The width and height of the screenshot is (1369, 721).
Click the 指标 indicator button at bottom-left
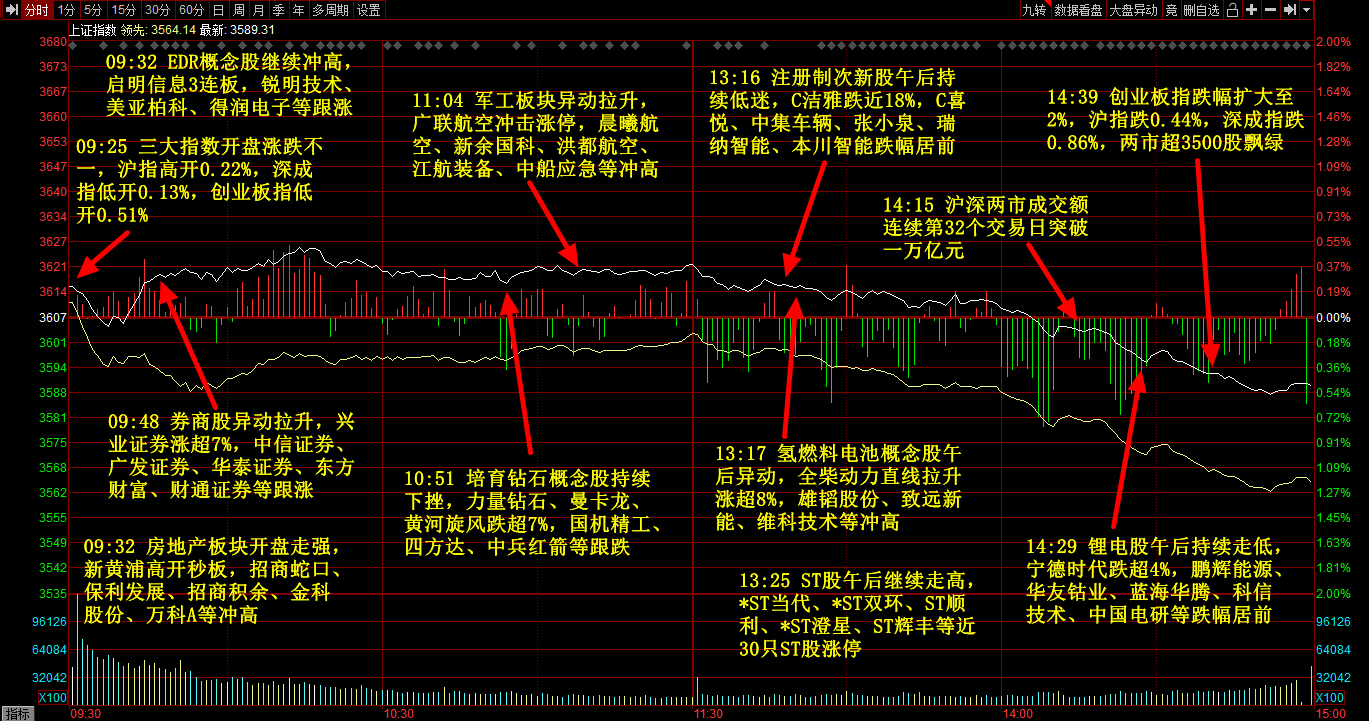click(18, 713)
